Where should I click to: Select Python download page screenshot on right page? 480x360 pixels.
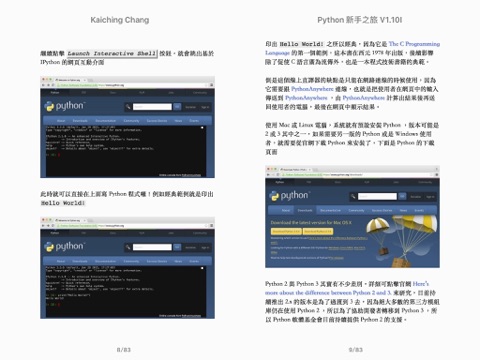click(352, 217)
